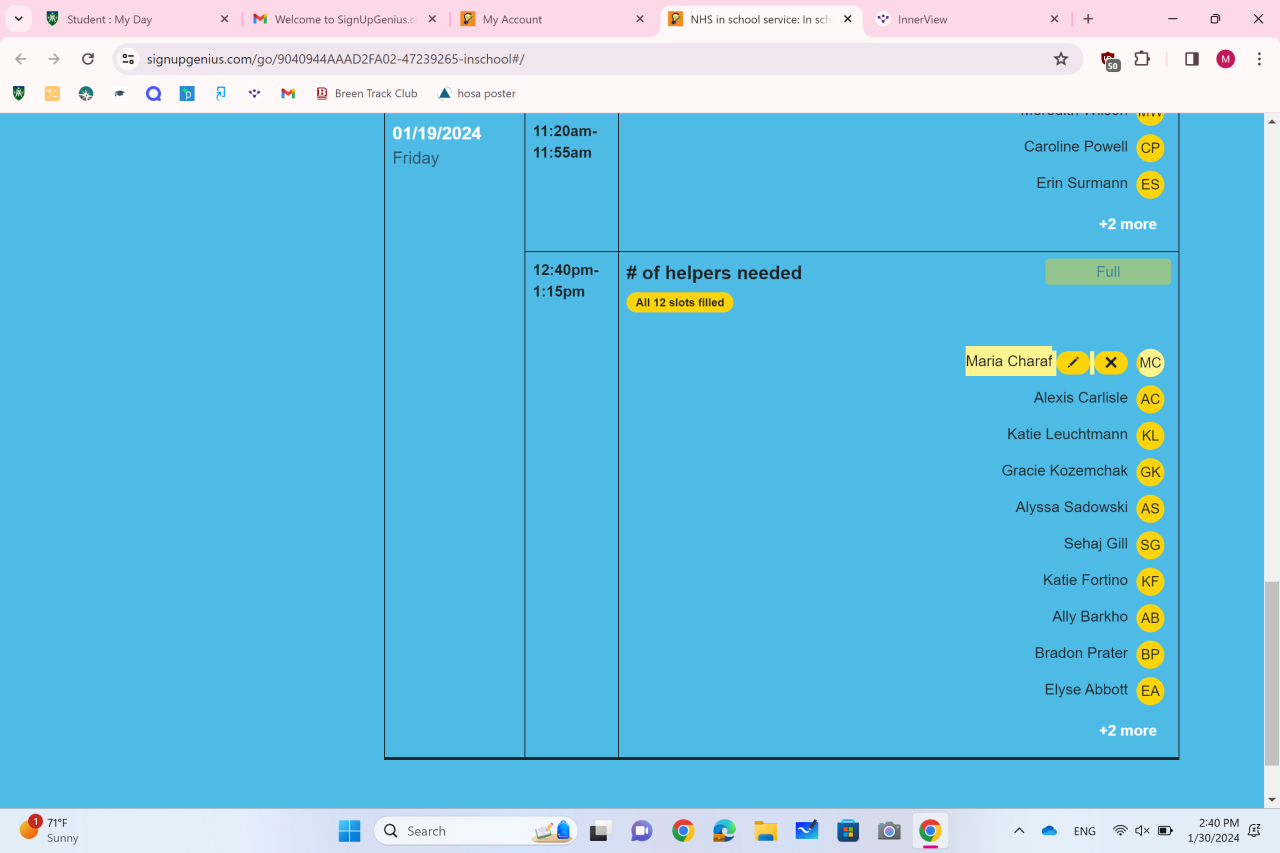1280x853 pixels.
Task: Open the weather widget showing 71°F
Action: pyautogui.click(x=50, y=830)
